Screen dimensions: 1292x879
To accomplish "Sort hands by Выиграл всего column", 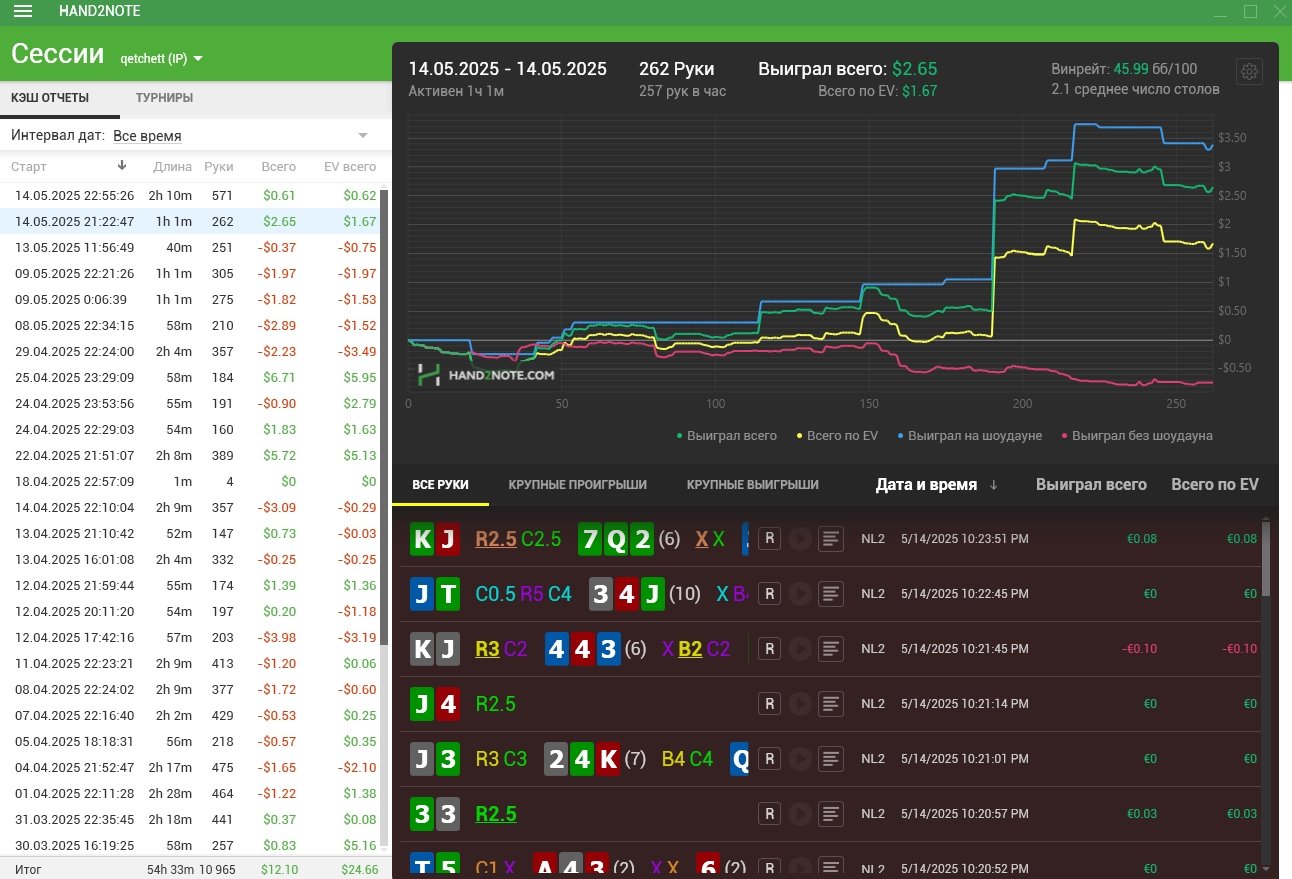I will click(x=1091, y=485).
